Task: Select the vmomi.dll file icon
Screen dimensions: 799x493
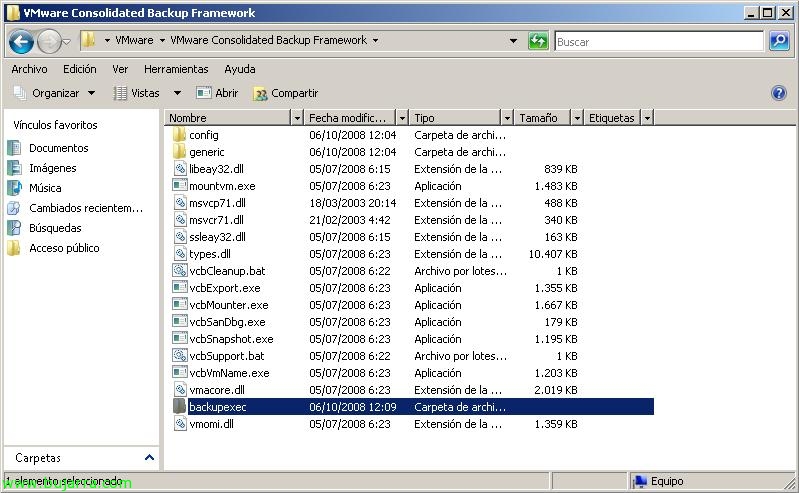Action: [180, 424]
